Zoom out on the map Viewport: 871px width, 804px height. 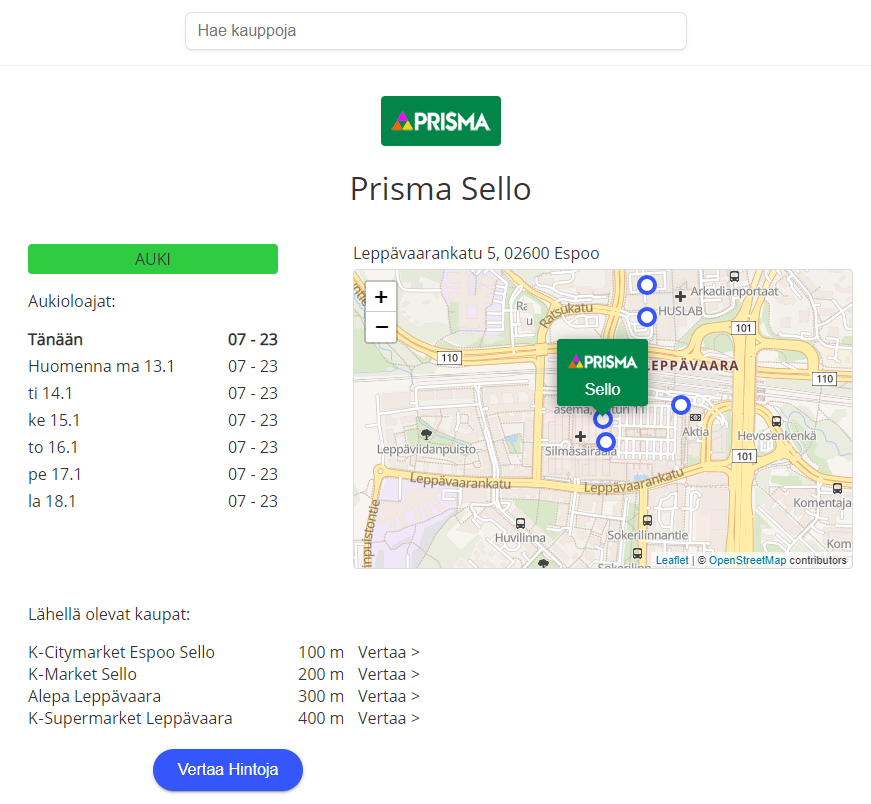[381, 327]
